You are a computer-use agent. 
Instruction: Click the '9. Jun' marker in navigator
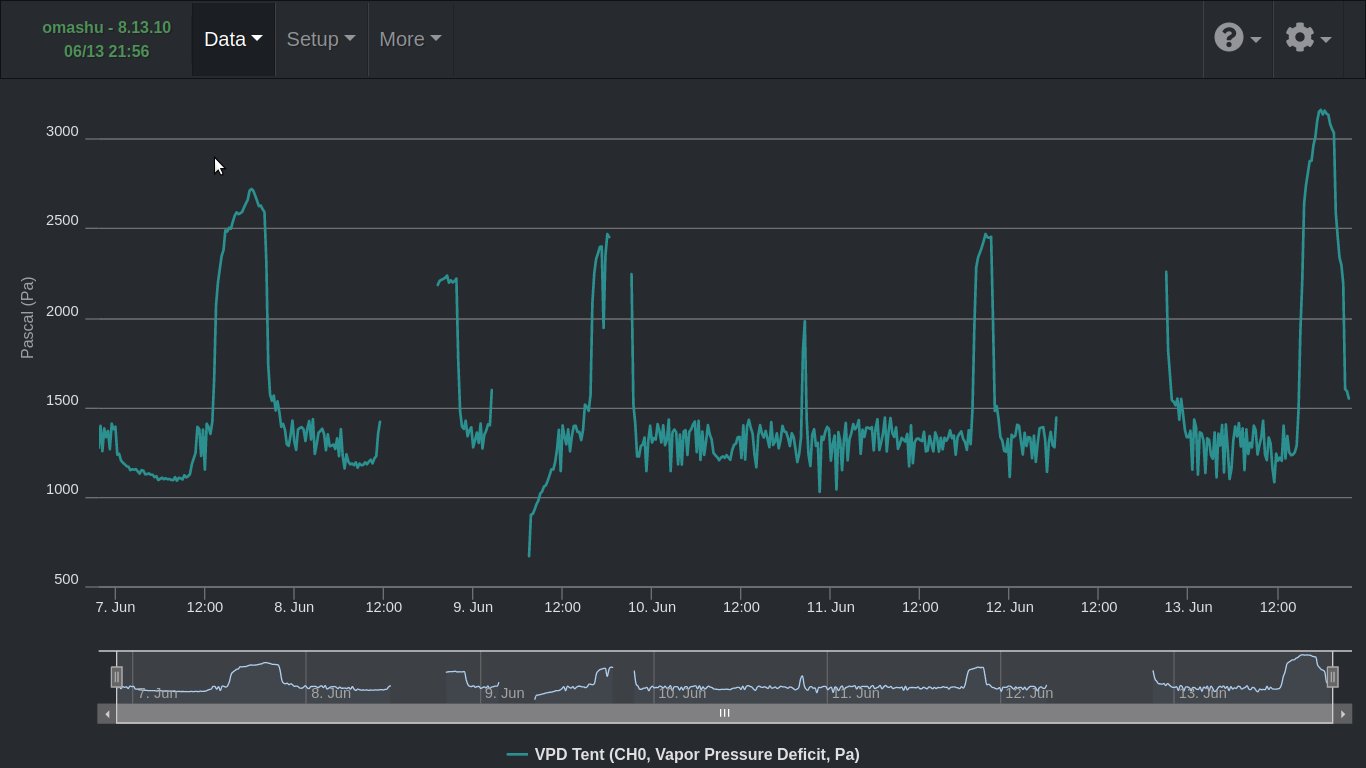[x=504, y=693]
